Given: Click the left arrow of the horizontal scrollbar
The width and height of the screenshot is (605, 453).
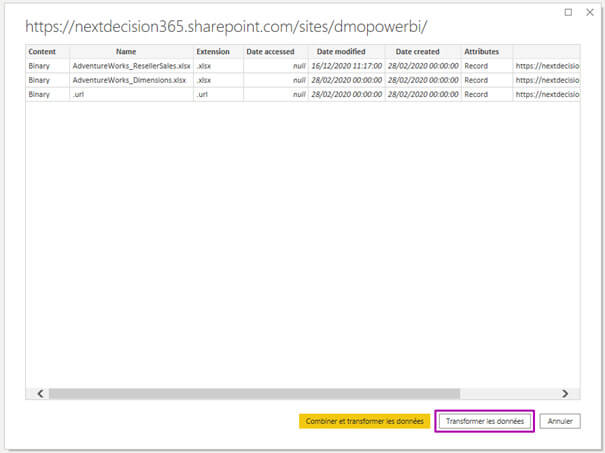Looking at the screenshot, I should click(41, 394).
